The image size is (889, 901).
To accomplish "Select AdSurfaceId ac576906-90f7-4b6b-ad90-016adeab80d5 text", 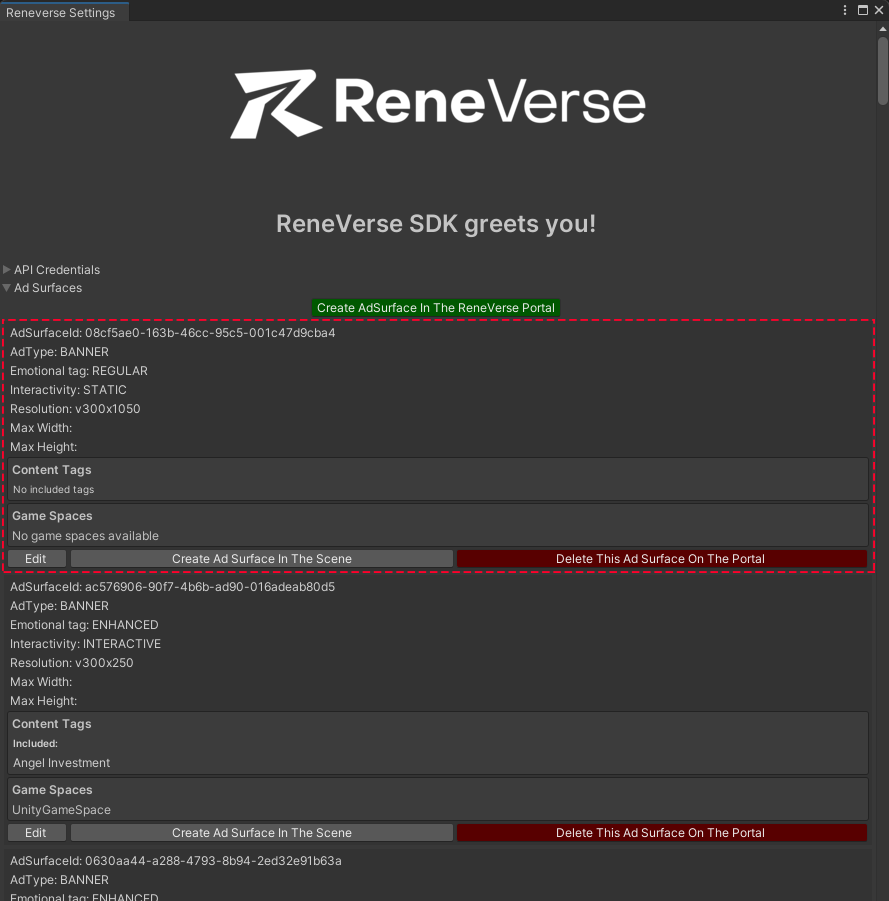I will 172,587.
